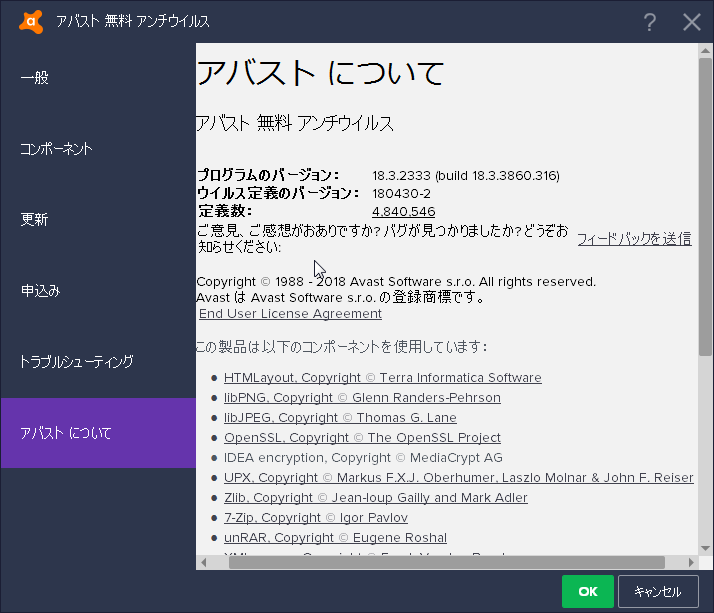714x613 pixels.
Task: Open the End User License Agreement link
Action: coord(290,314)
